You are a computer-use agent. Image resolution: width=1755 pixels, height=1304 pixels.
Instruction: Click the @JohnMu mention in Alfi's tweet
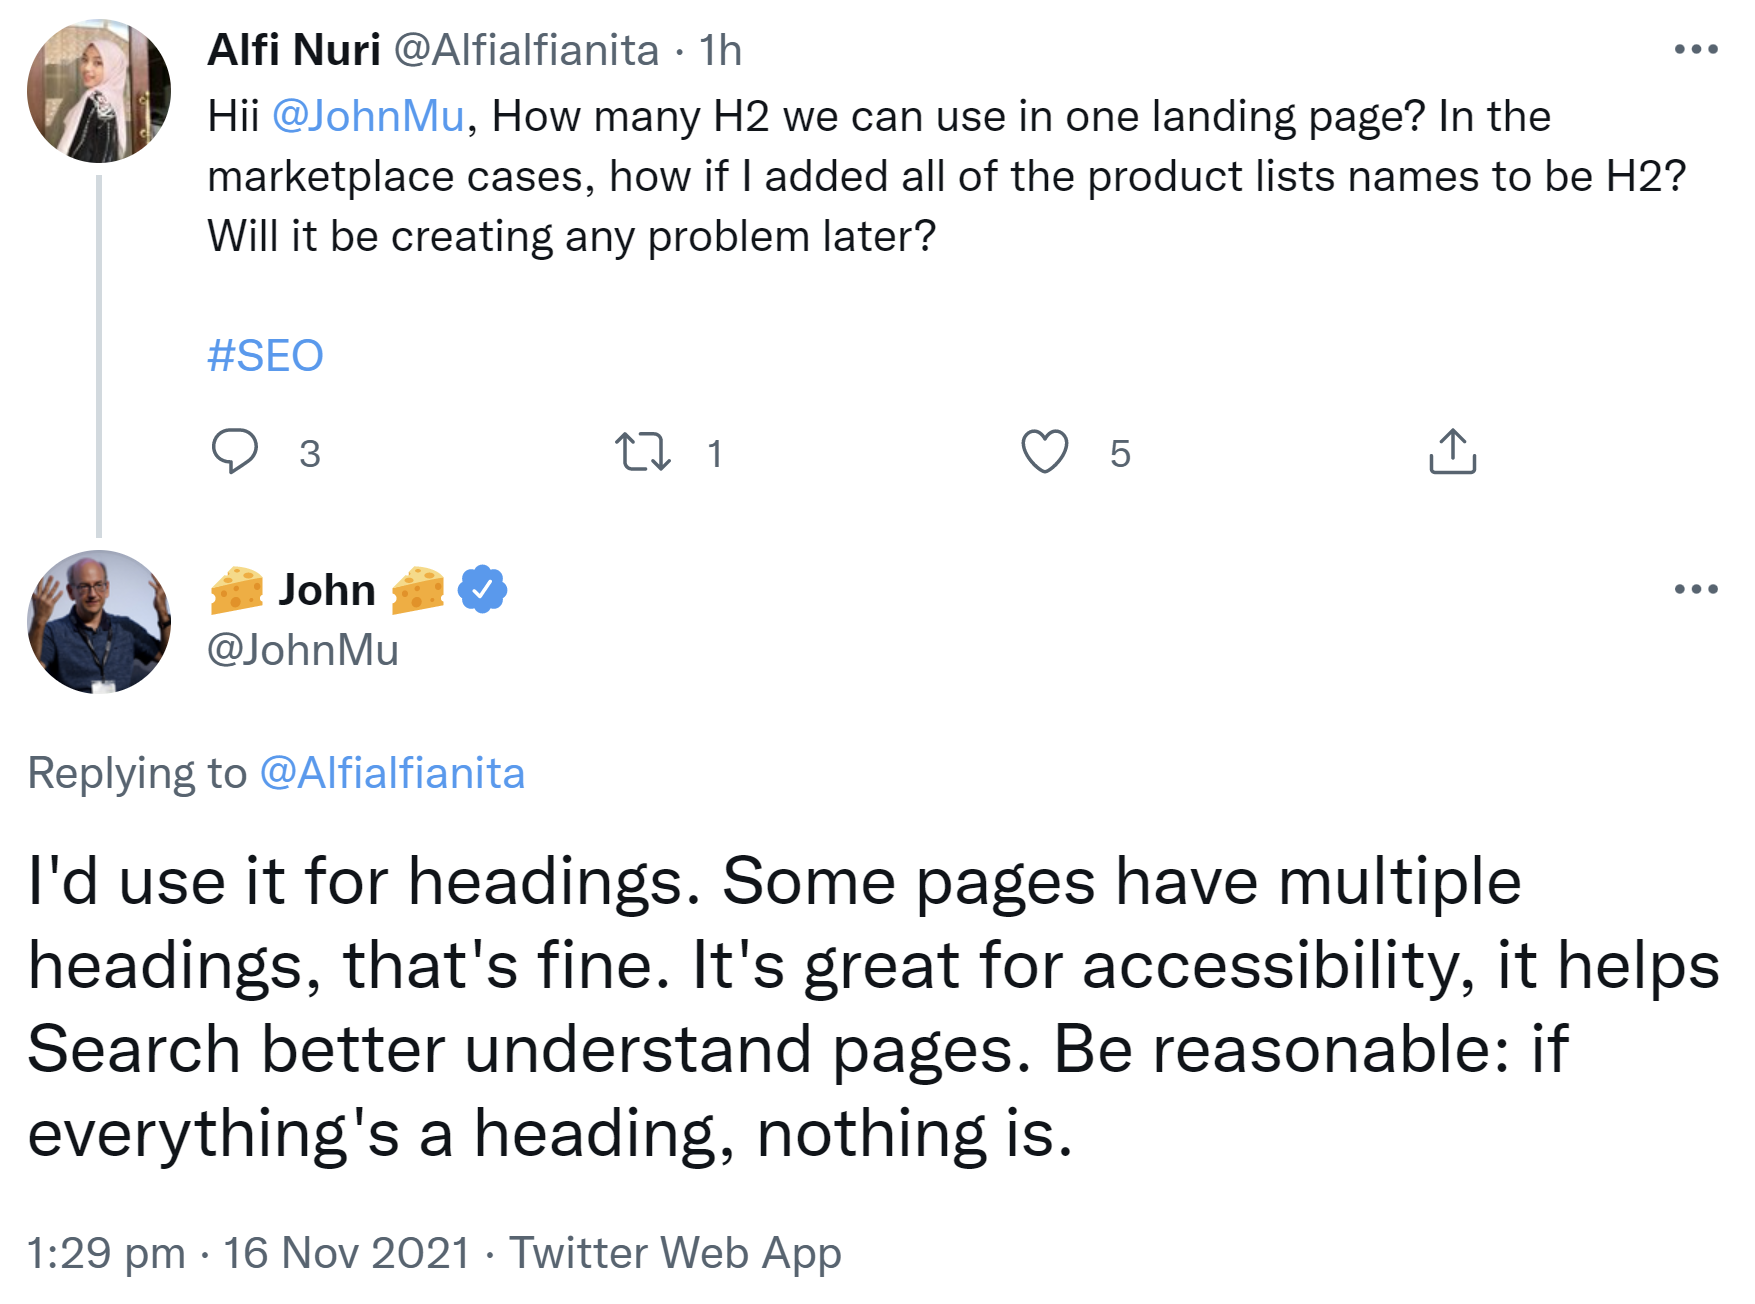[368, 117]
